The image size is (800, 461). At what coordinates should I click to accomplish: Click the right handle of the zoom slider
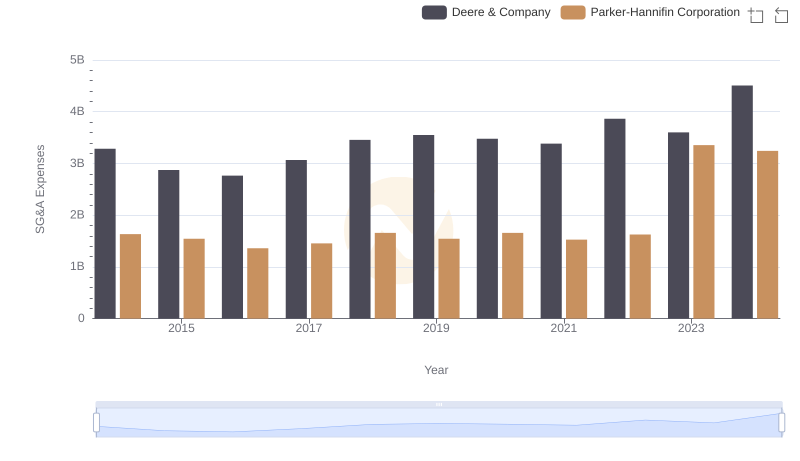click(x=781, y=422)
